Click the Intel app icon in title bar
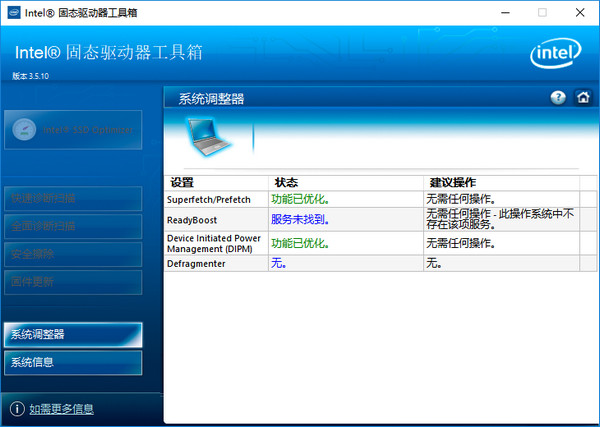This screenshot has width=600, height=427. 14,12
